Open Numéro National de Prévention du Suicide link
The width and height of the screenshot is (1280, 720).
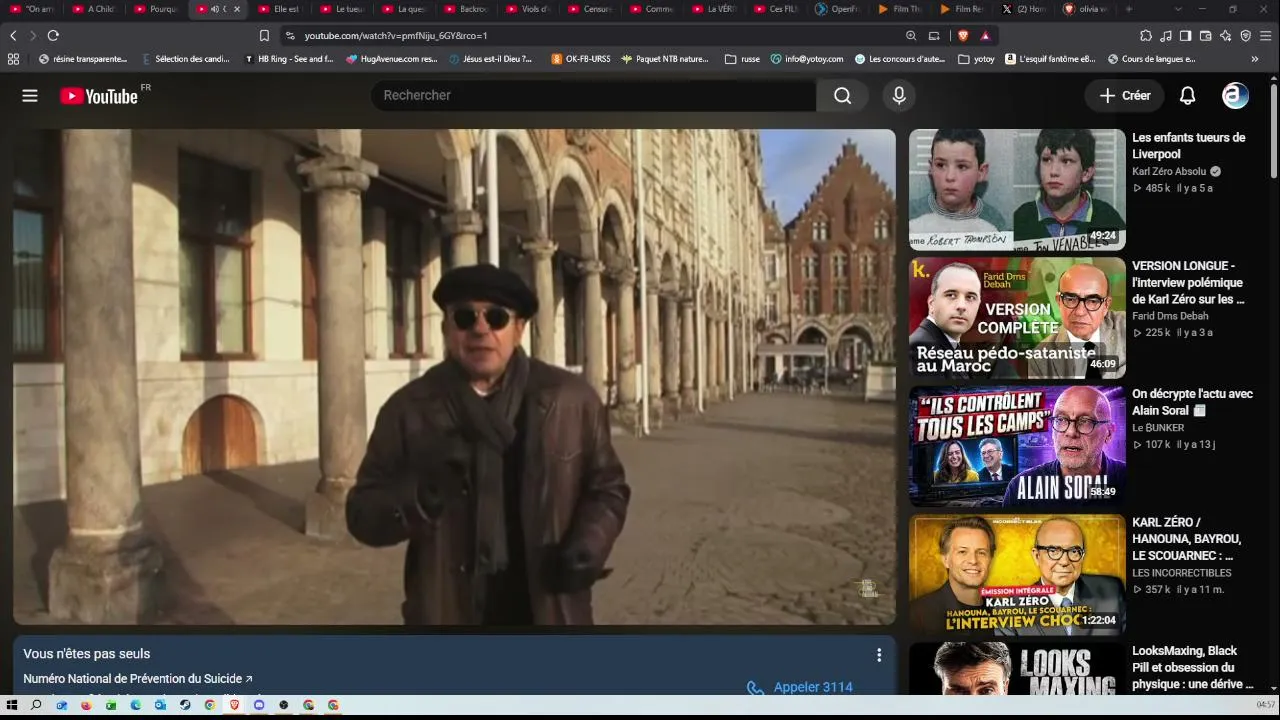point(138,679)
